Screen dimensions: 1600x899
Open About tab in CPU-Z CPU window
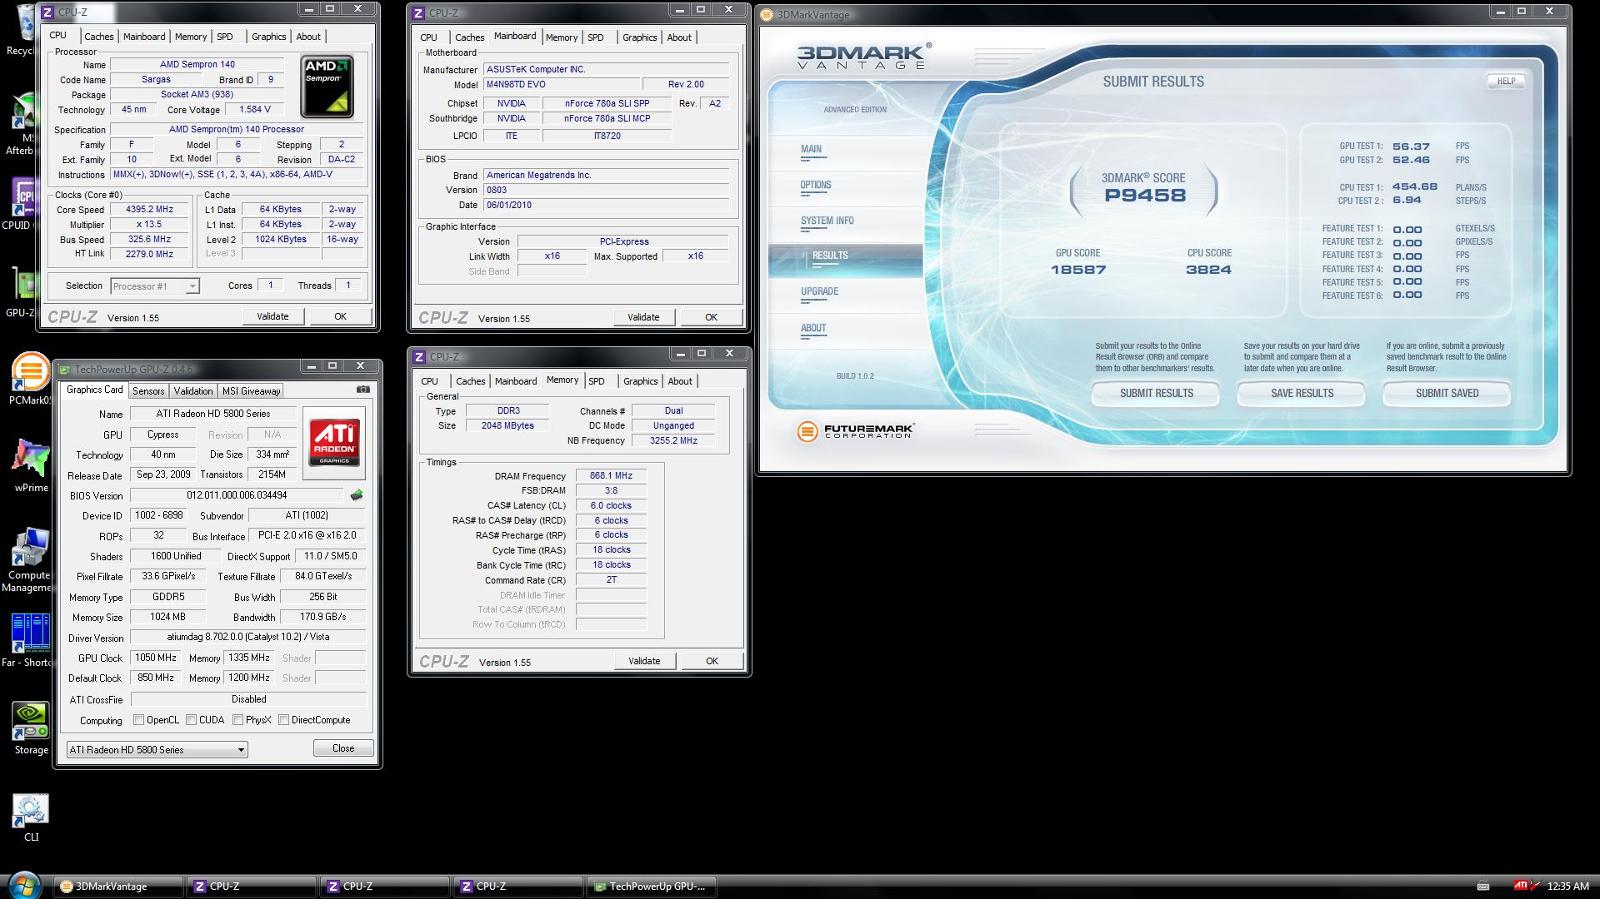pyautogui.click(x=308, y=36)
